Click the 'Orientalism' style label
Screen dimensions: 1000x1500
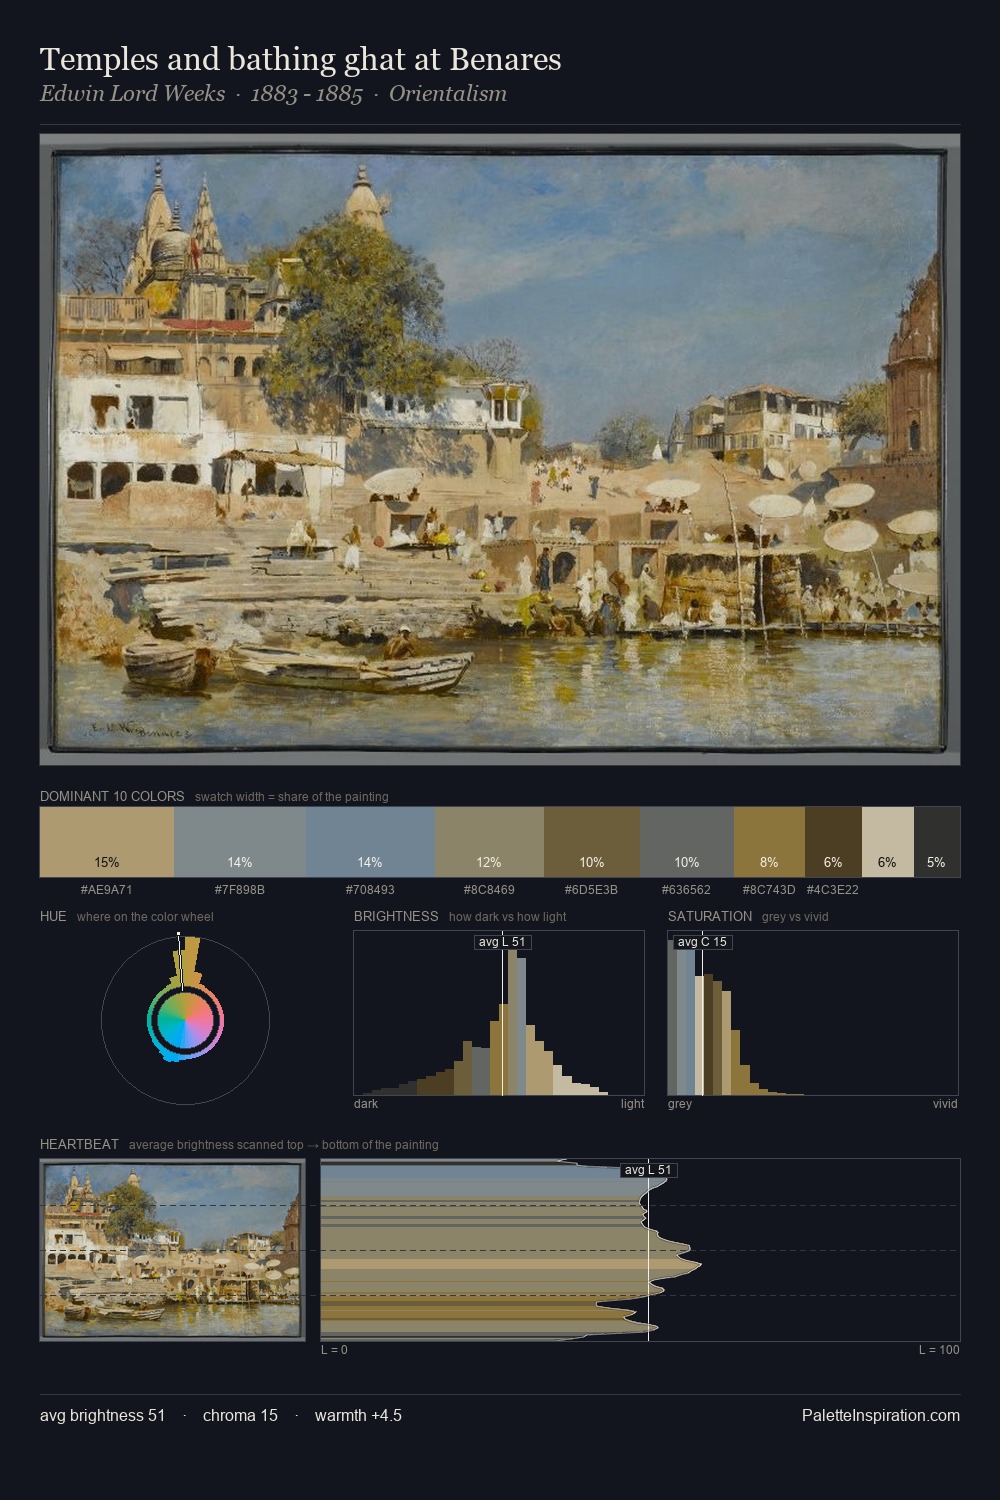[448, 94]
